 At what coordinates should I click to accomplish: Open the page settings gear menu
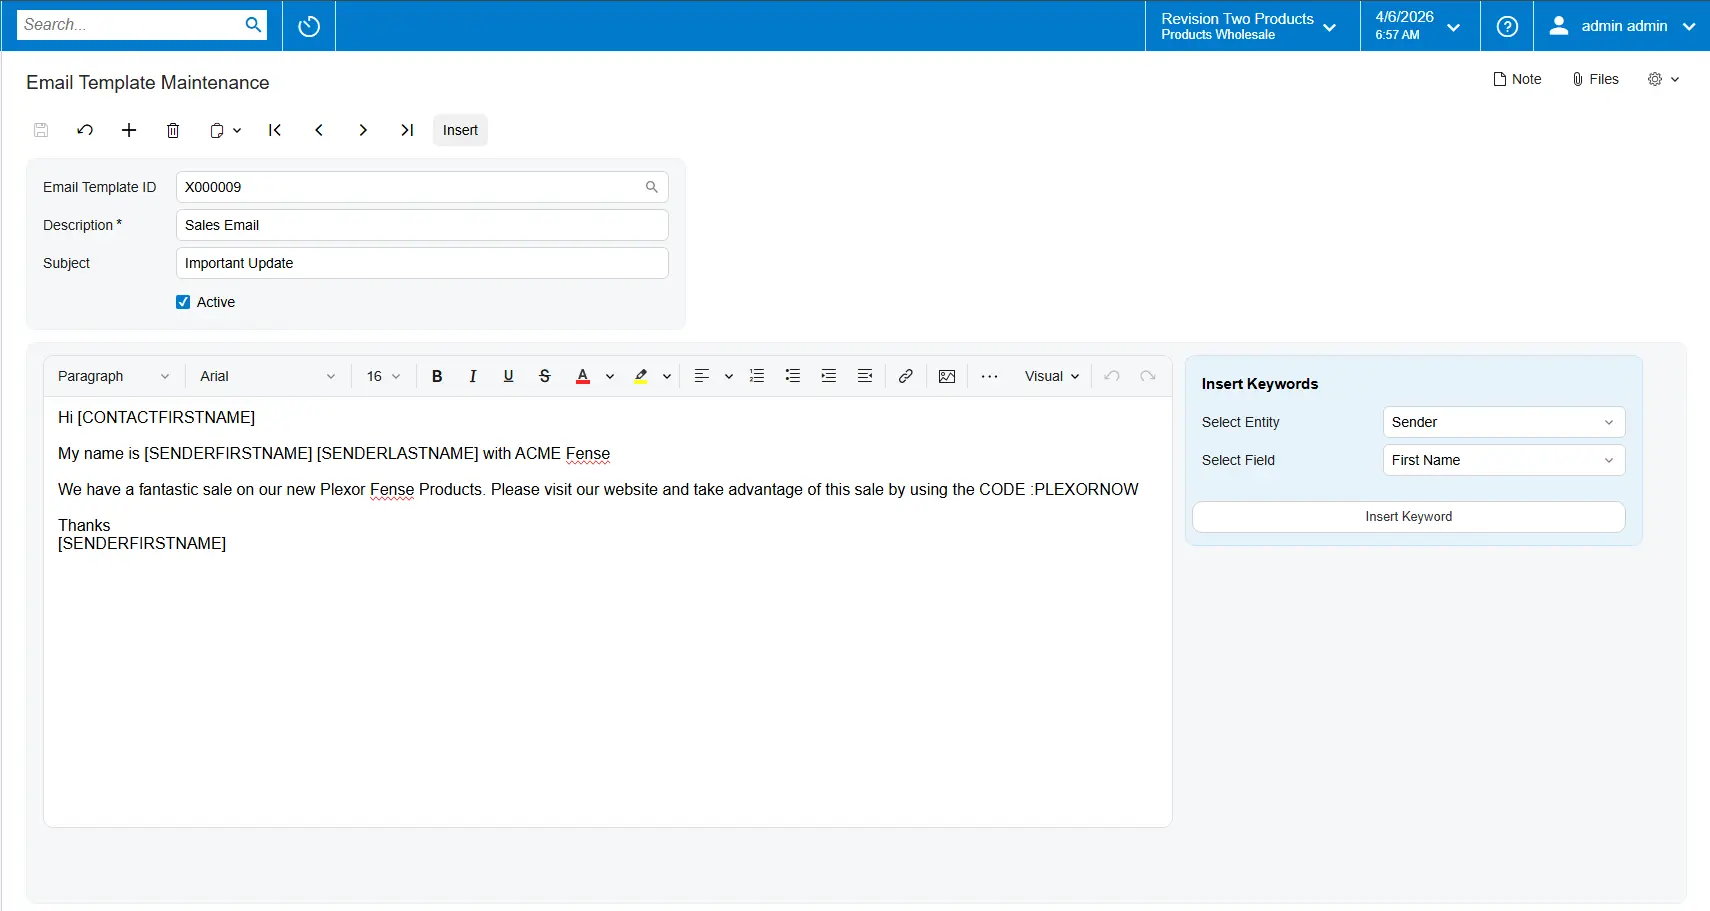(x=1663, y=79)
